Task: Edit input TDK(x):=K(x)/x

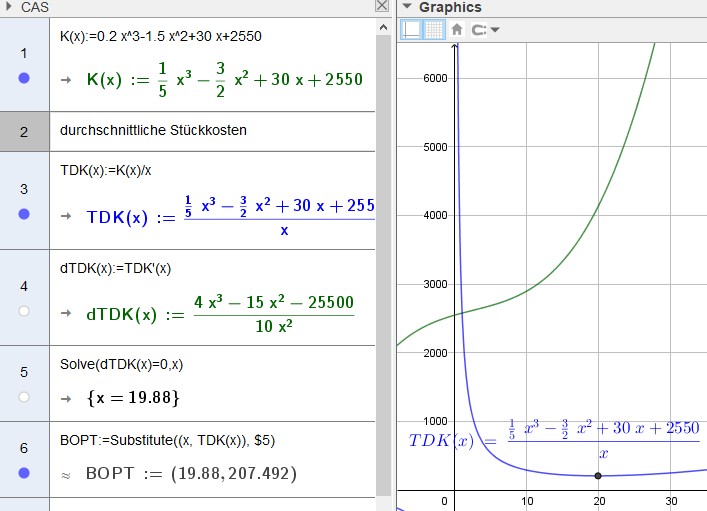Action: [106, 170]
